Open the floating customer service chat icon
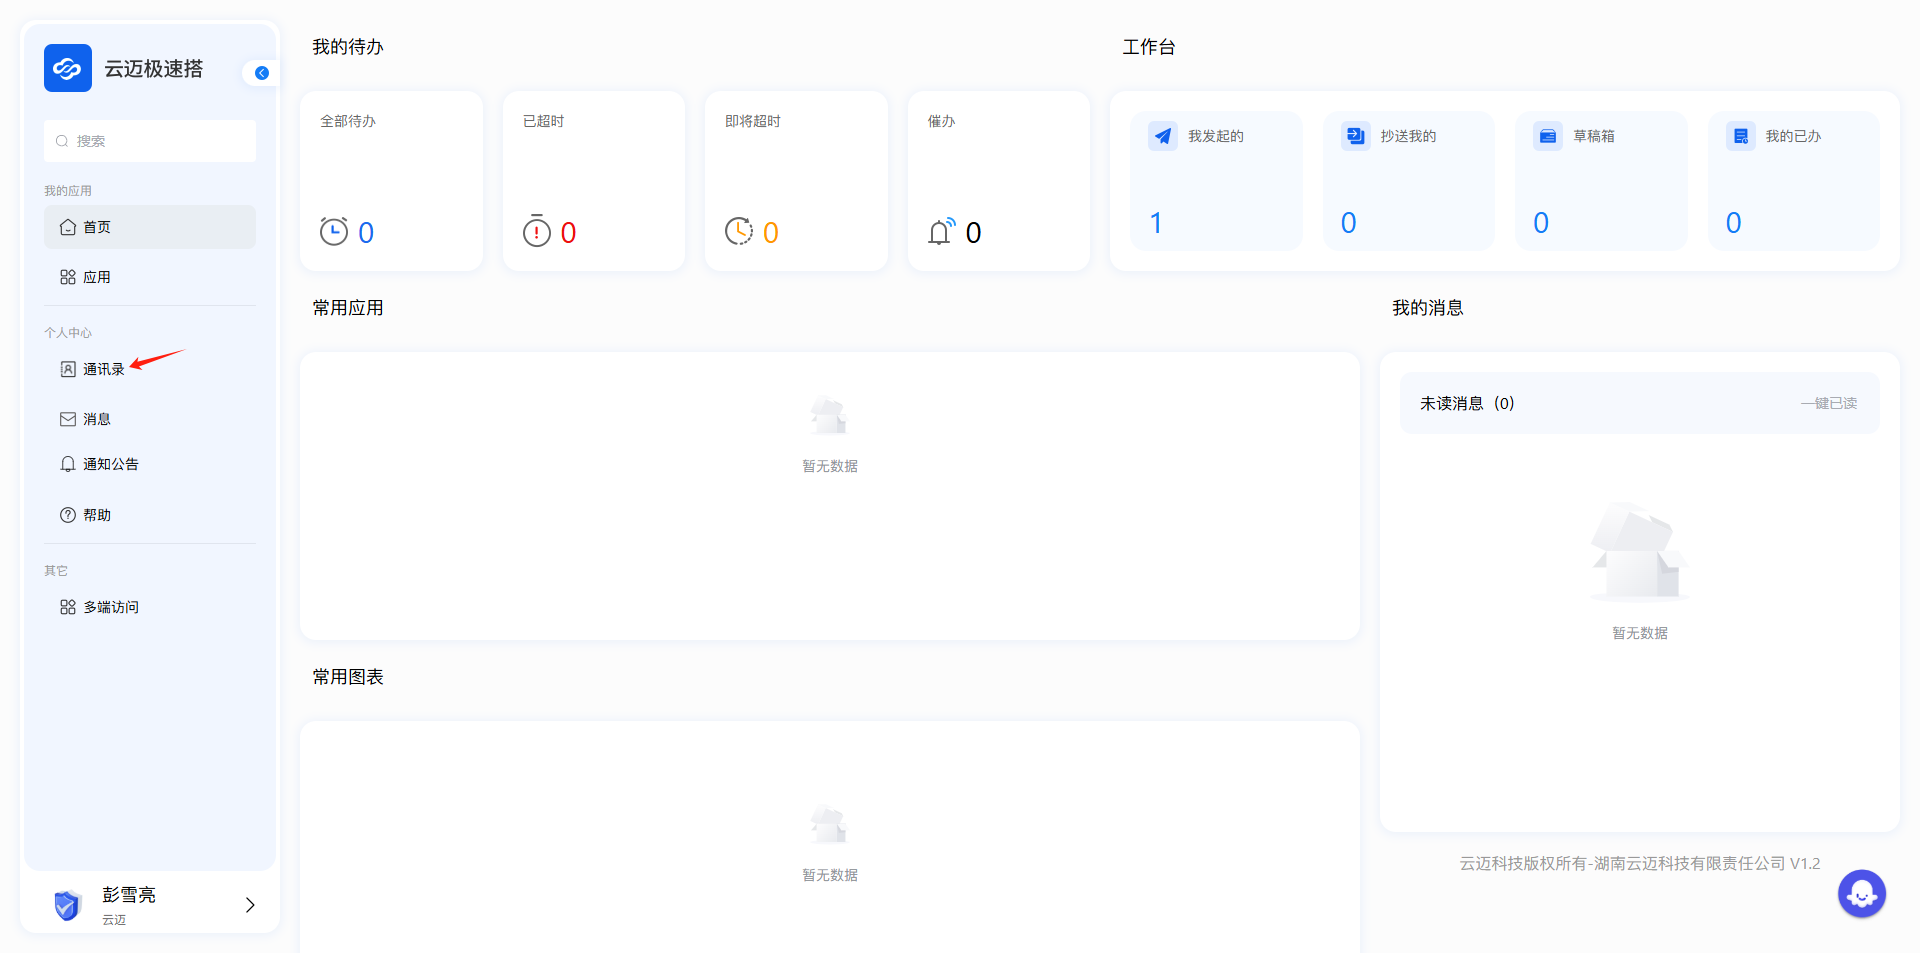 point(1861,893)
